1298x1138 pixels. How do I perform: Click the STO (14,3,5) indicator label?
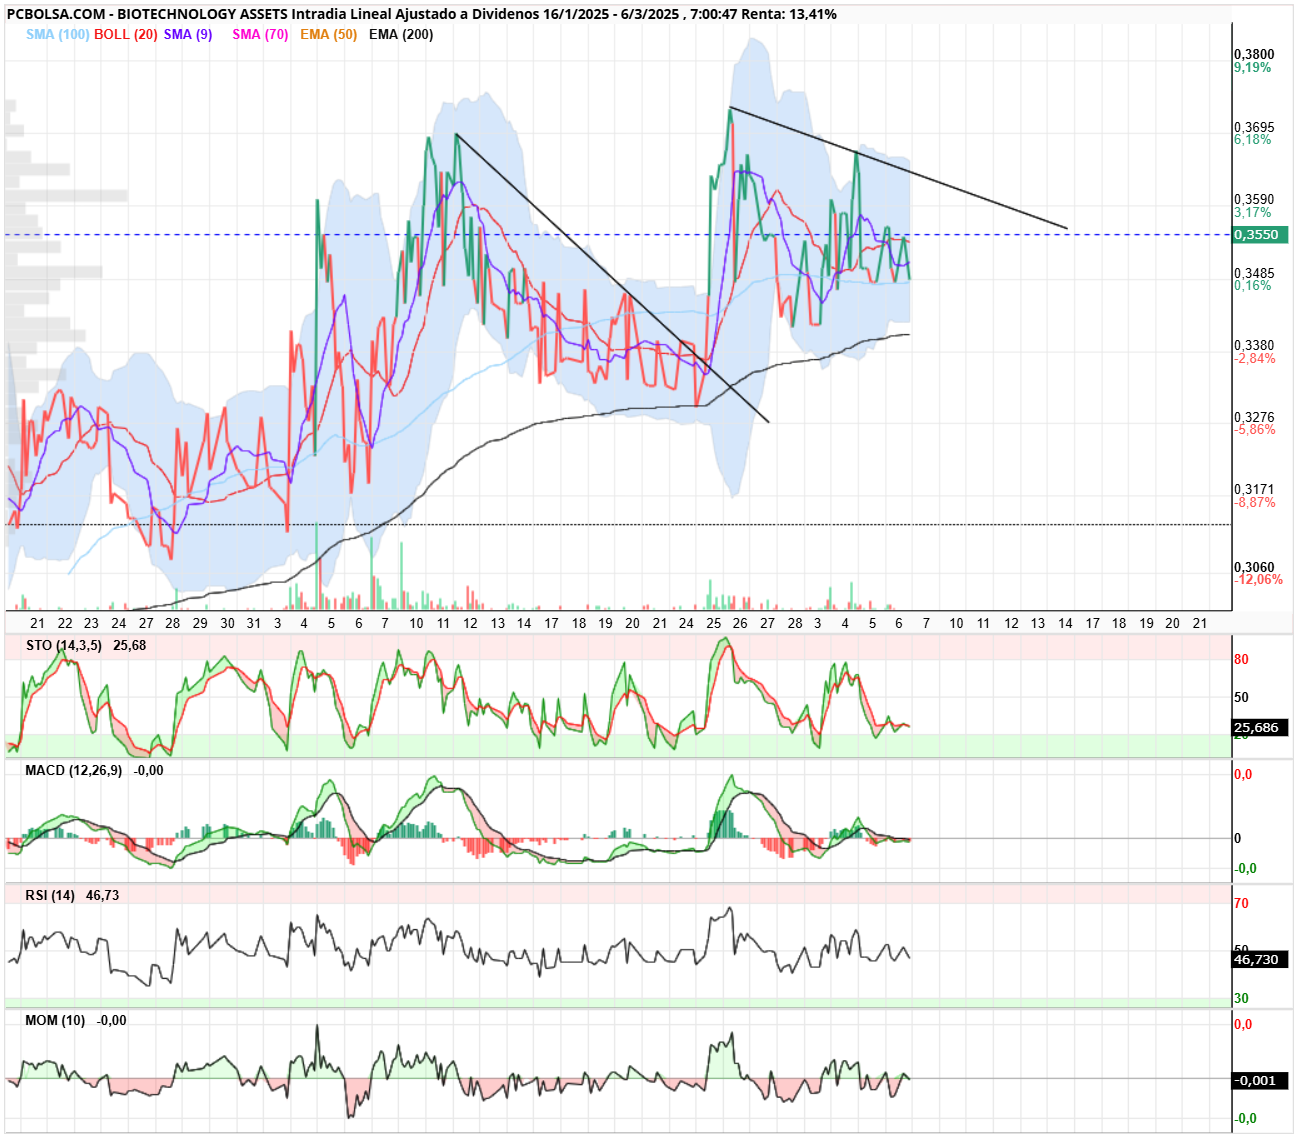tap(64, 645)
